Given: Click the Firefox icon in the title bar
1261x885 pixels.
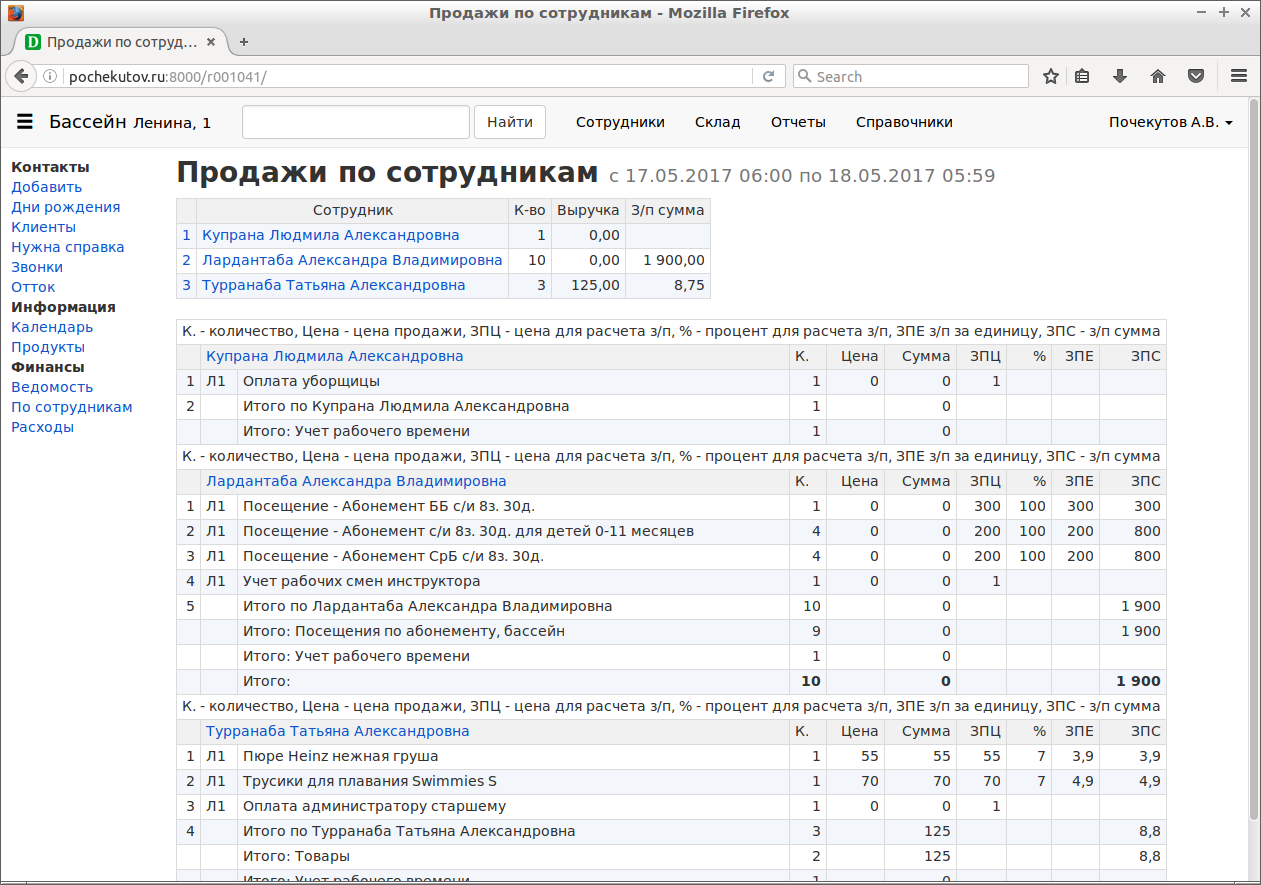Looking at the screenshot, I should click(16, 13).
